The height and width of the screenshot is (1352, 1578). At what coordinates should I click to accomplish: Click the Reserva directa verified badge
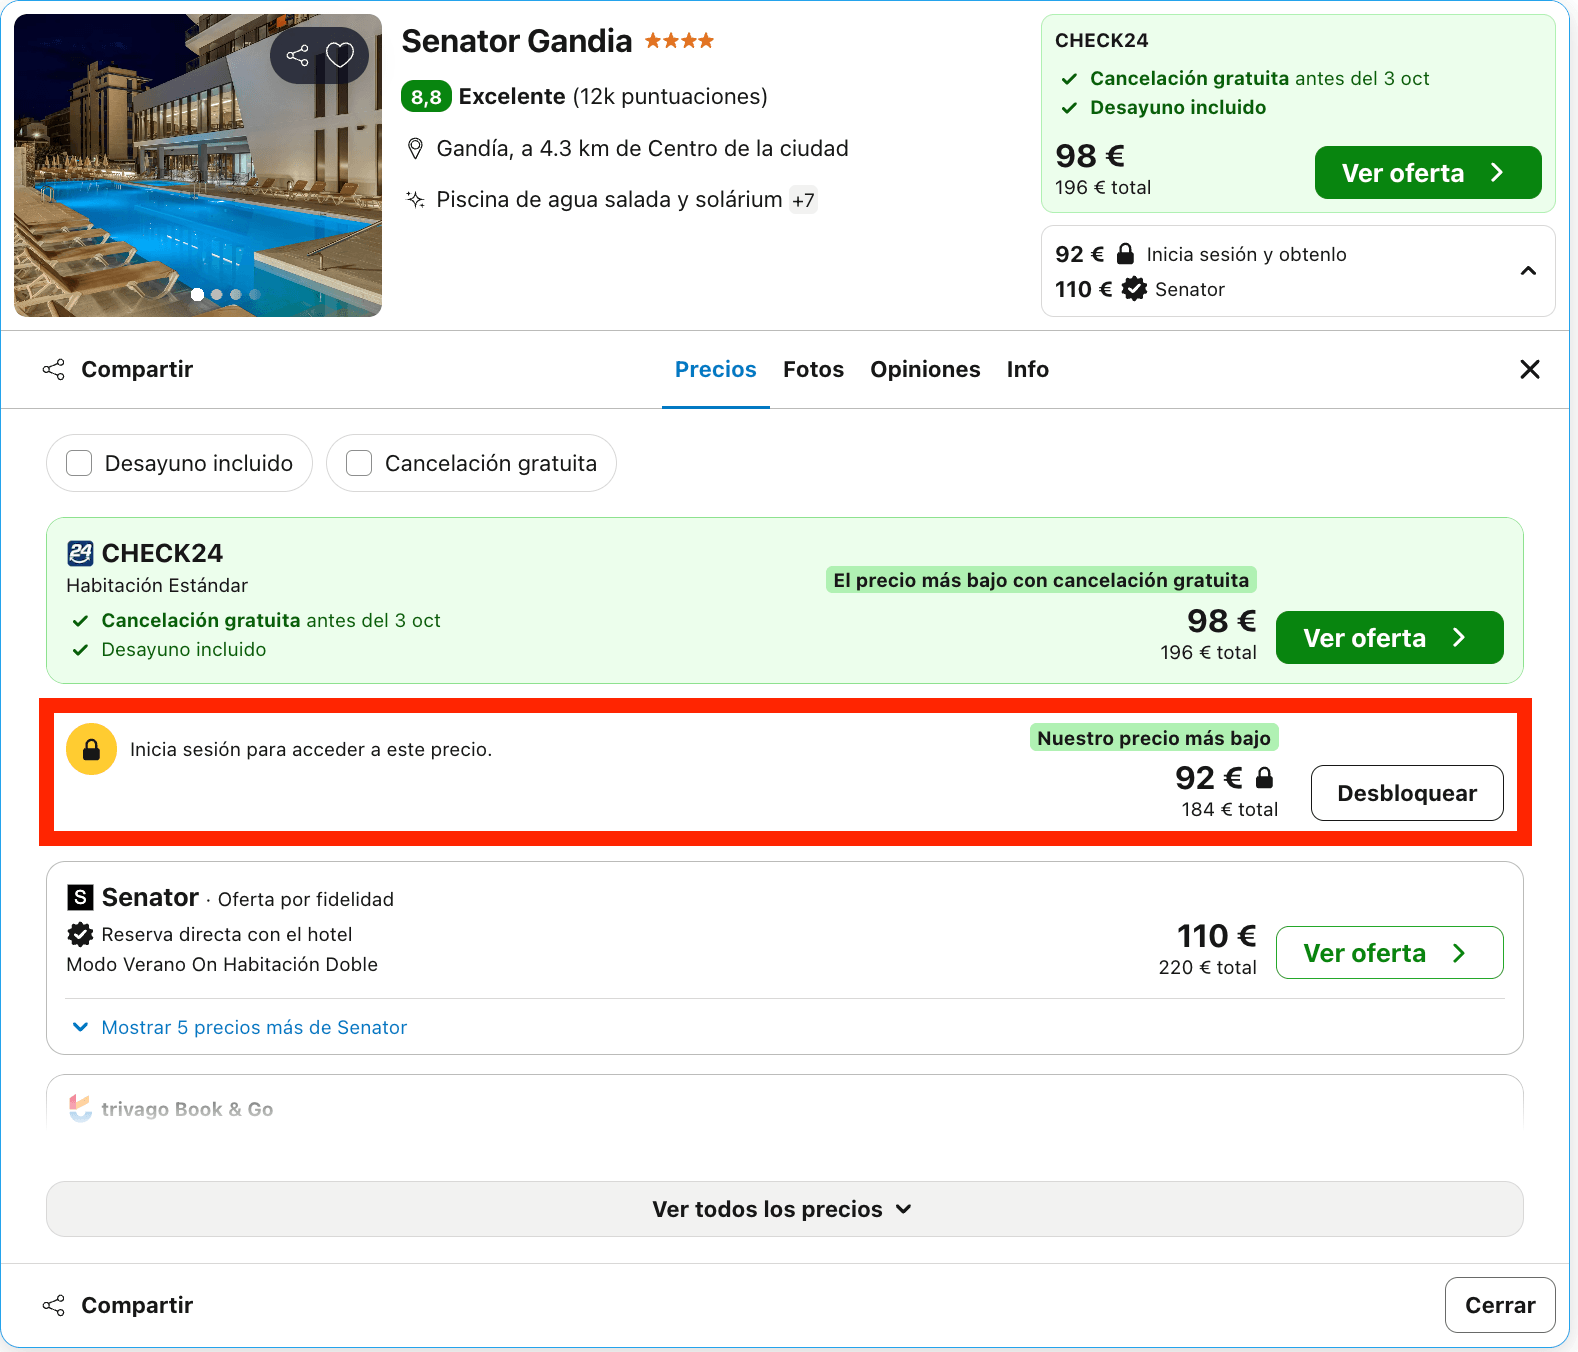pyautogui.click(x=80, y=934)
